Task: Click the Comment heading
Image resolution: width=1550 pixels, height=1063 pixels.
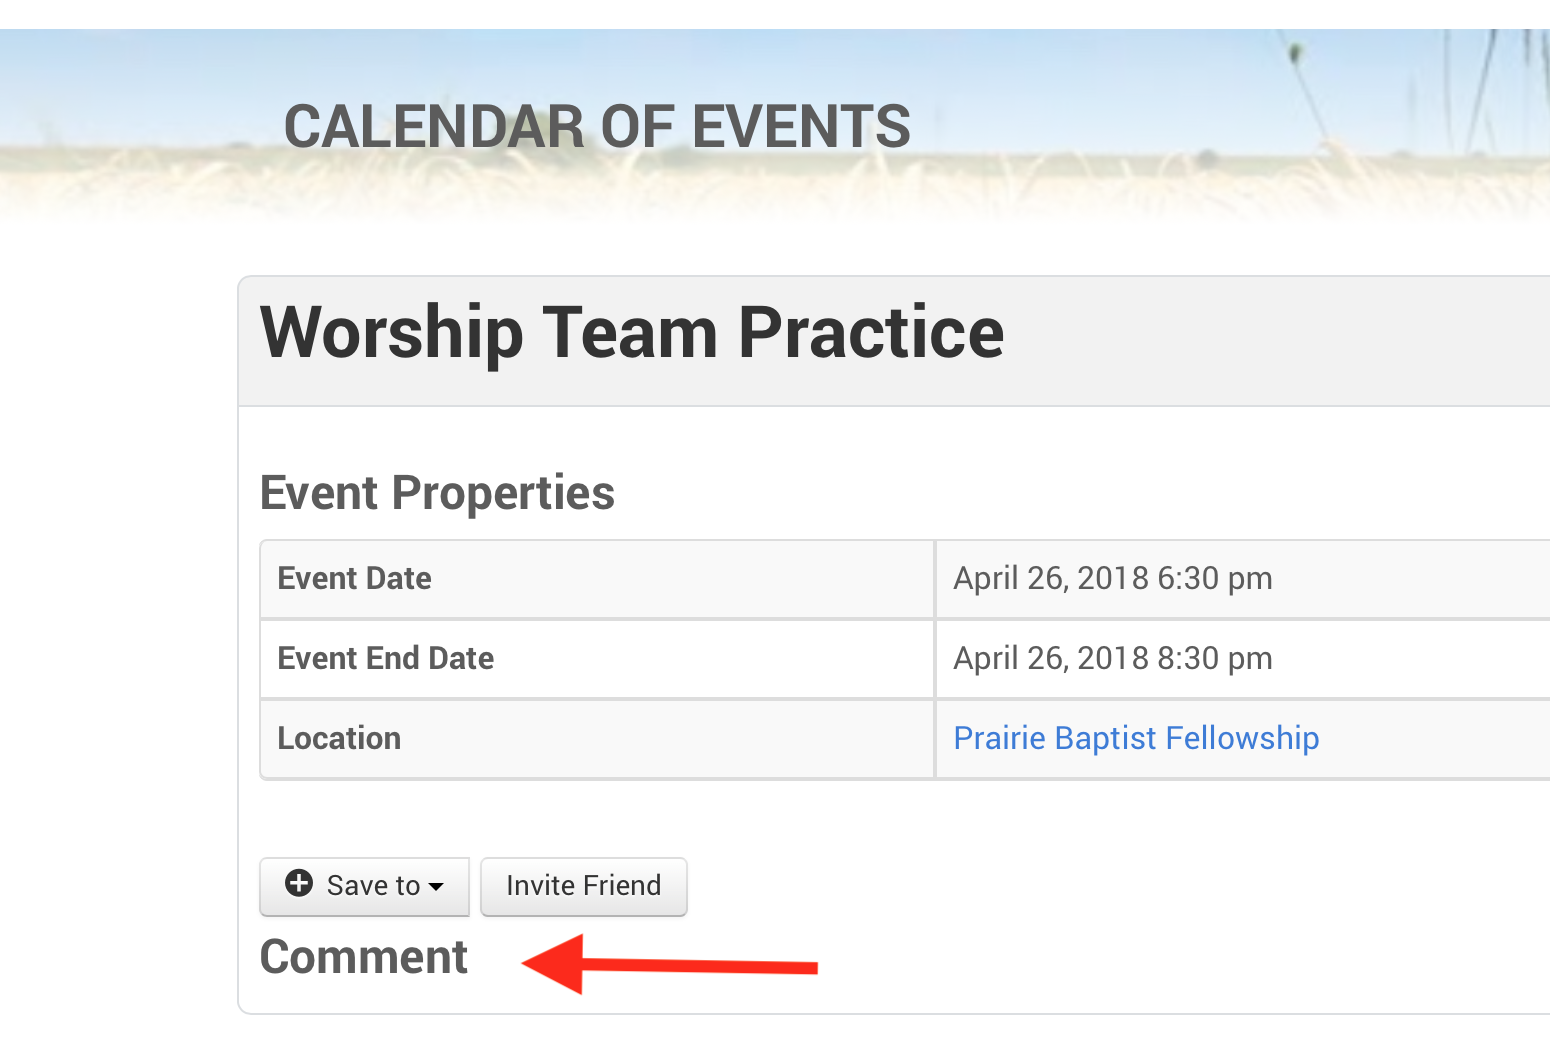Action: pyautogui.click(x=364, y=957)
